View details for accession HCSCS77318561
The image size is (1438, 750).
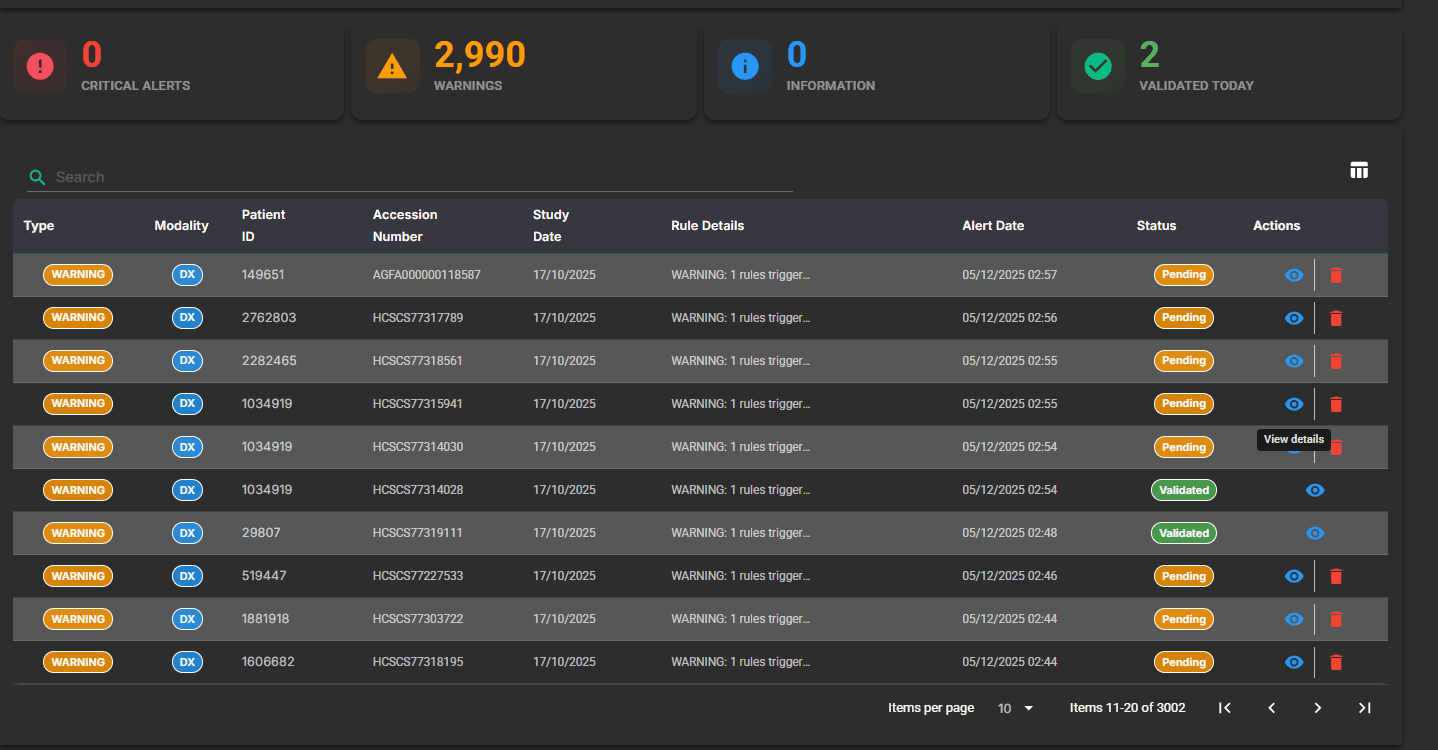(x=1294, y=361)
